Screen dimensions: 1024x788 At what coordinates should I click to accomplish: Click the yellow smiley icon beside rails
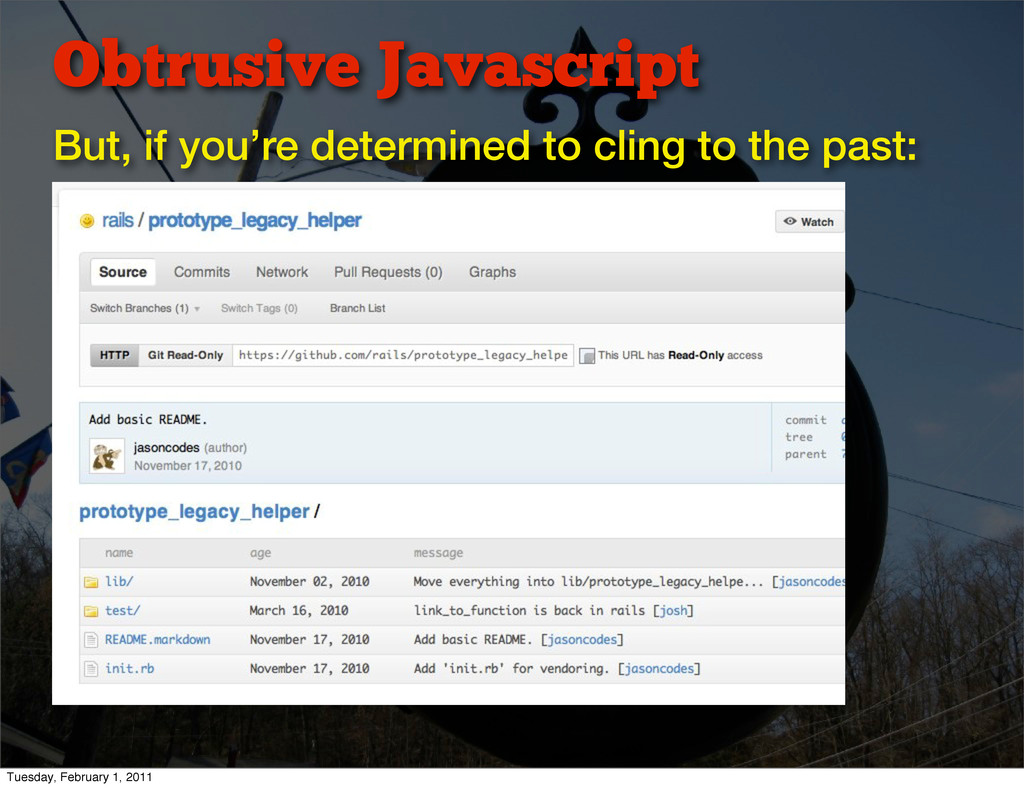click(87, 221)
